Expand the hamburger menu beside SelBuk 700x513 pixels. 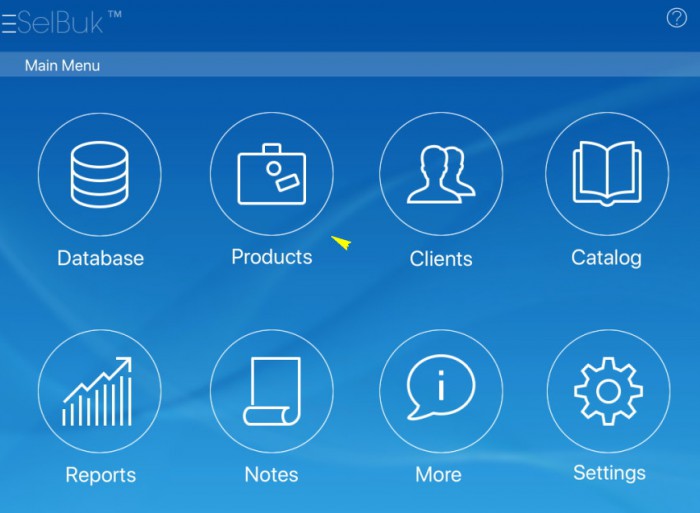click(8, 24)
